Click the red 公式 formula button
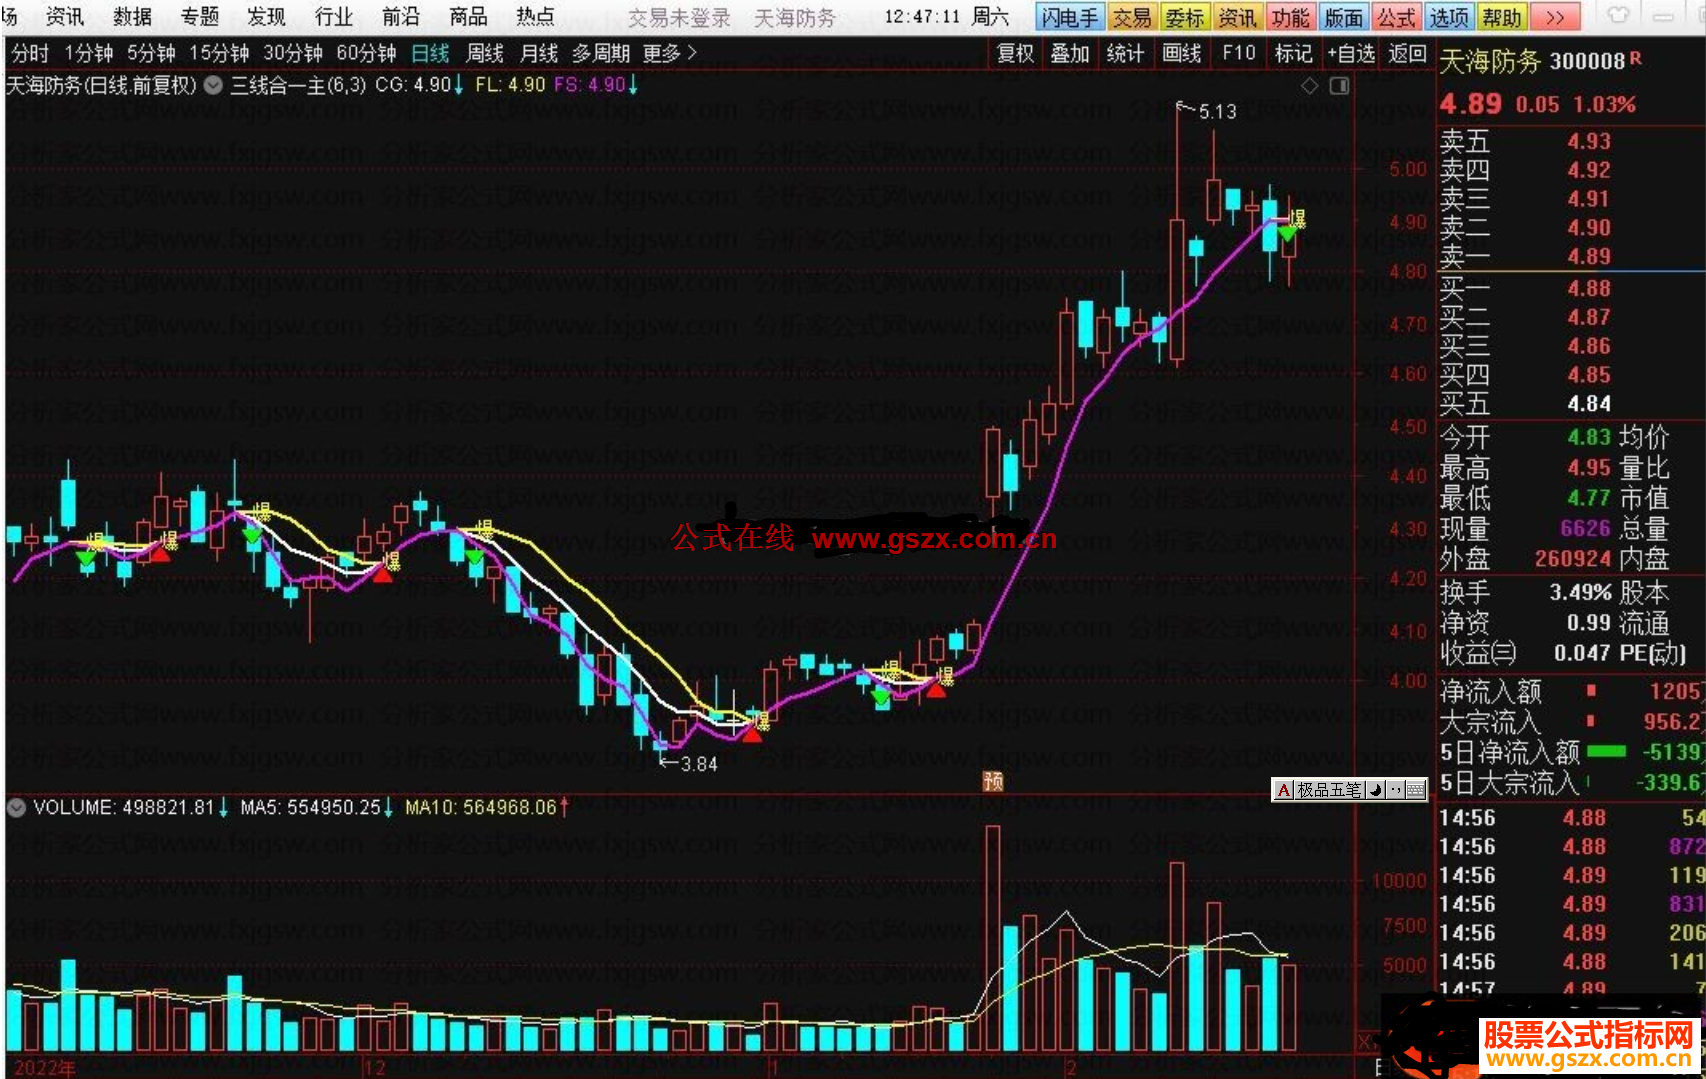Image resolution: width=1706 pixels, height=1079 pixels. point(1397,18)
